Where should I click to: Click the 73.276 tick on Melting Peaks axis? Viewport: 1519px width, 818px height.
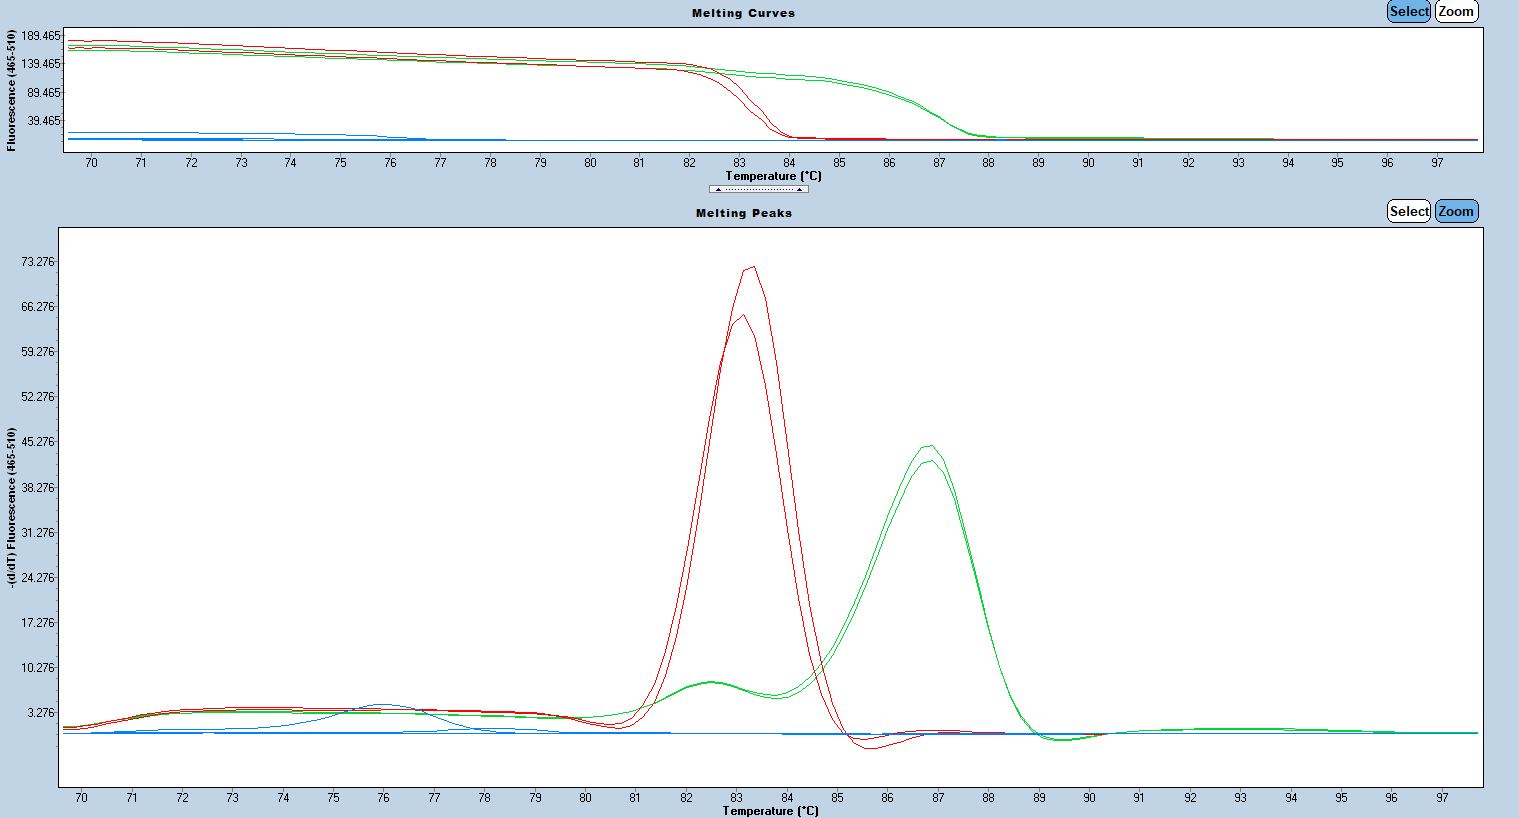click(38, 262)
